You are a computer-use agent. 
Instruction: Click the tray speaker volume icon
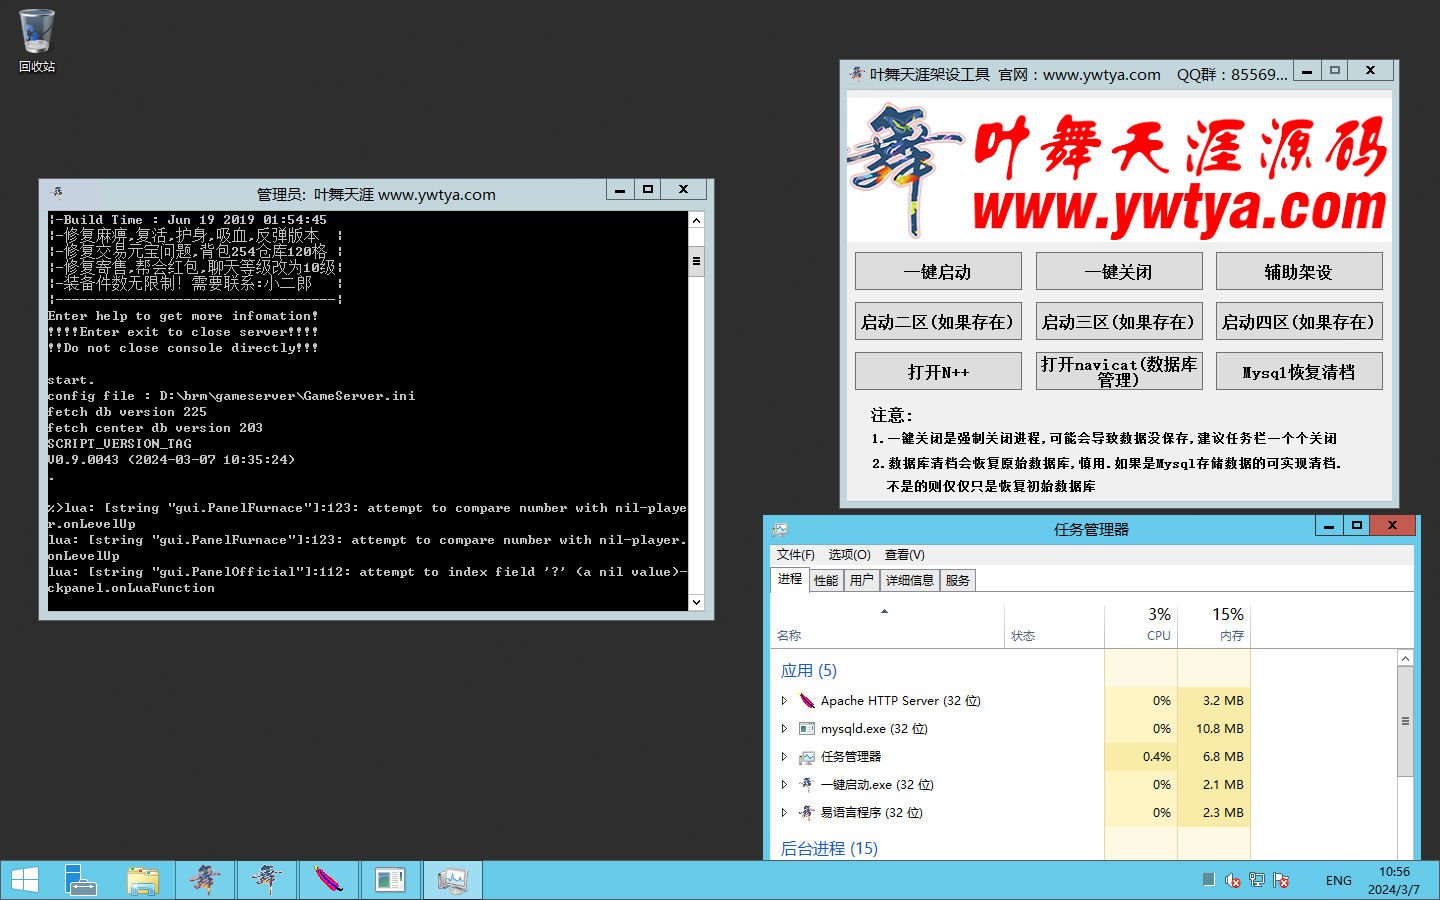pos(1233,880)
